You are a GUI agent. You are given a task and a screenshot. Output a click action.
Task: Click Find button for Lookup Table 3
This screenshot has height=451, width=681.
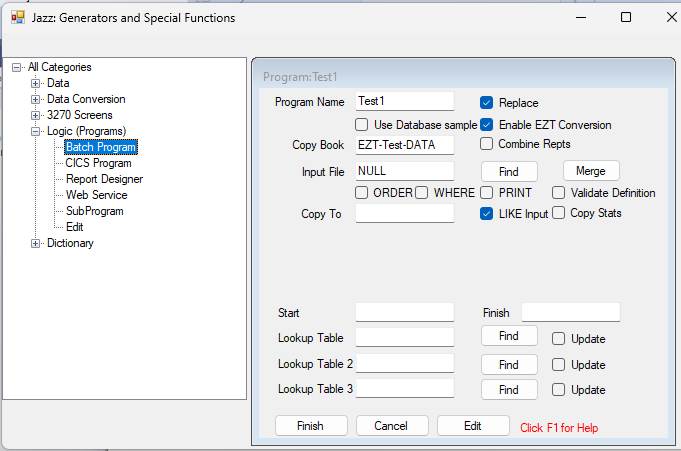(509, 390)
